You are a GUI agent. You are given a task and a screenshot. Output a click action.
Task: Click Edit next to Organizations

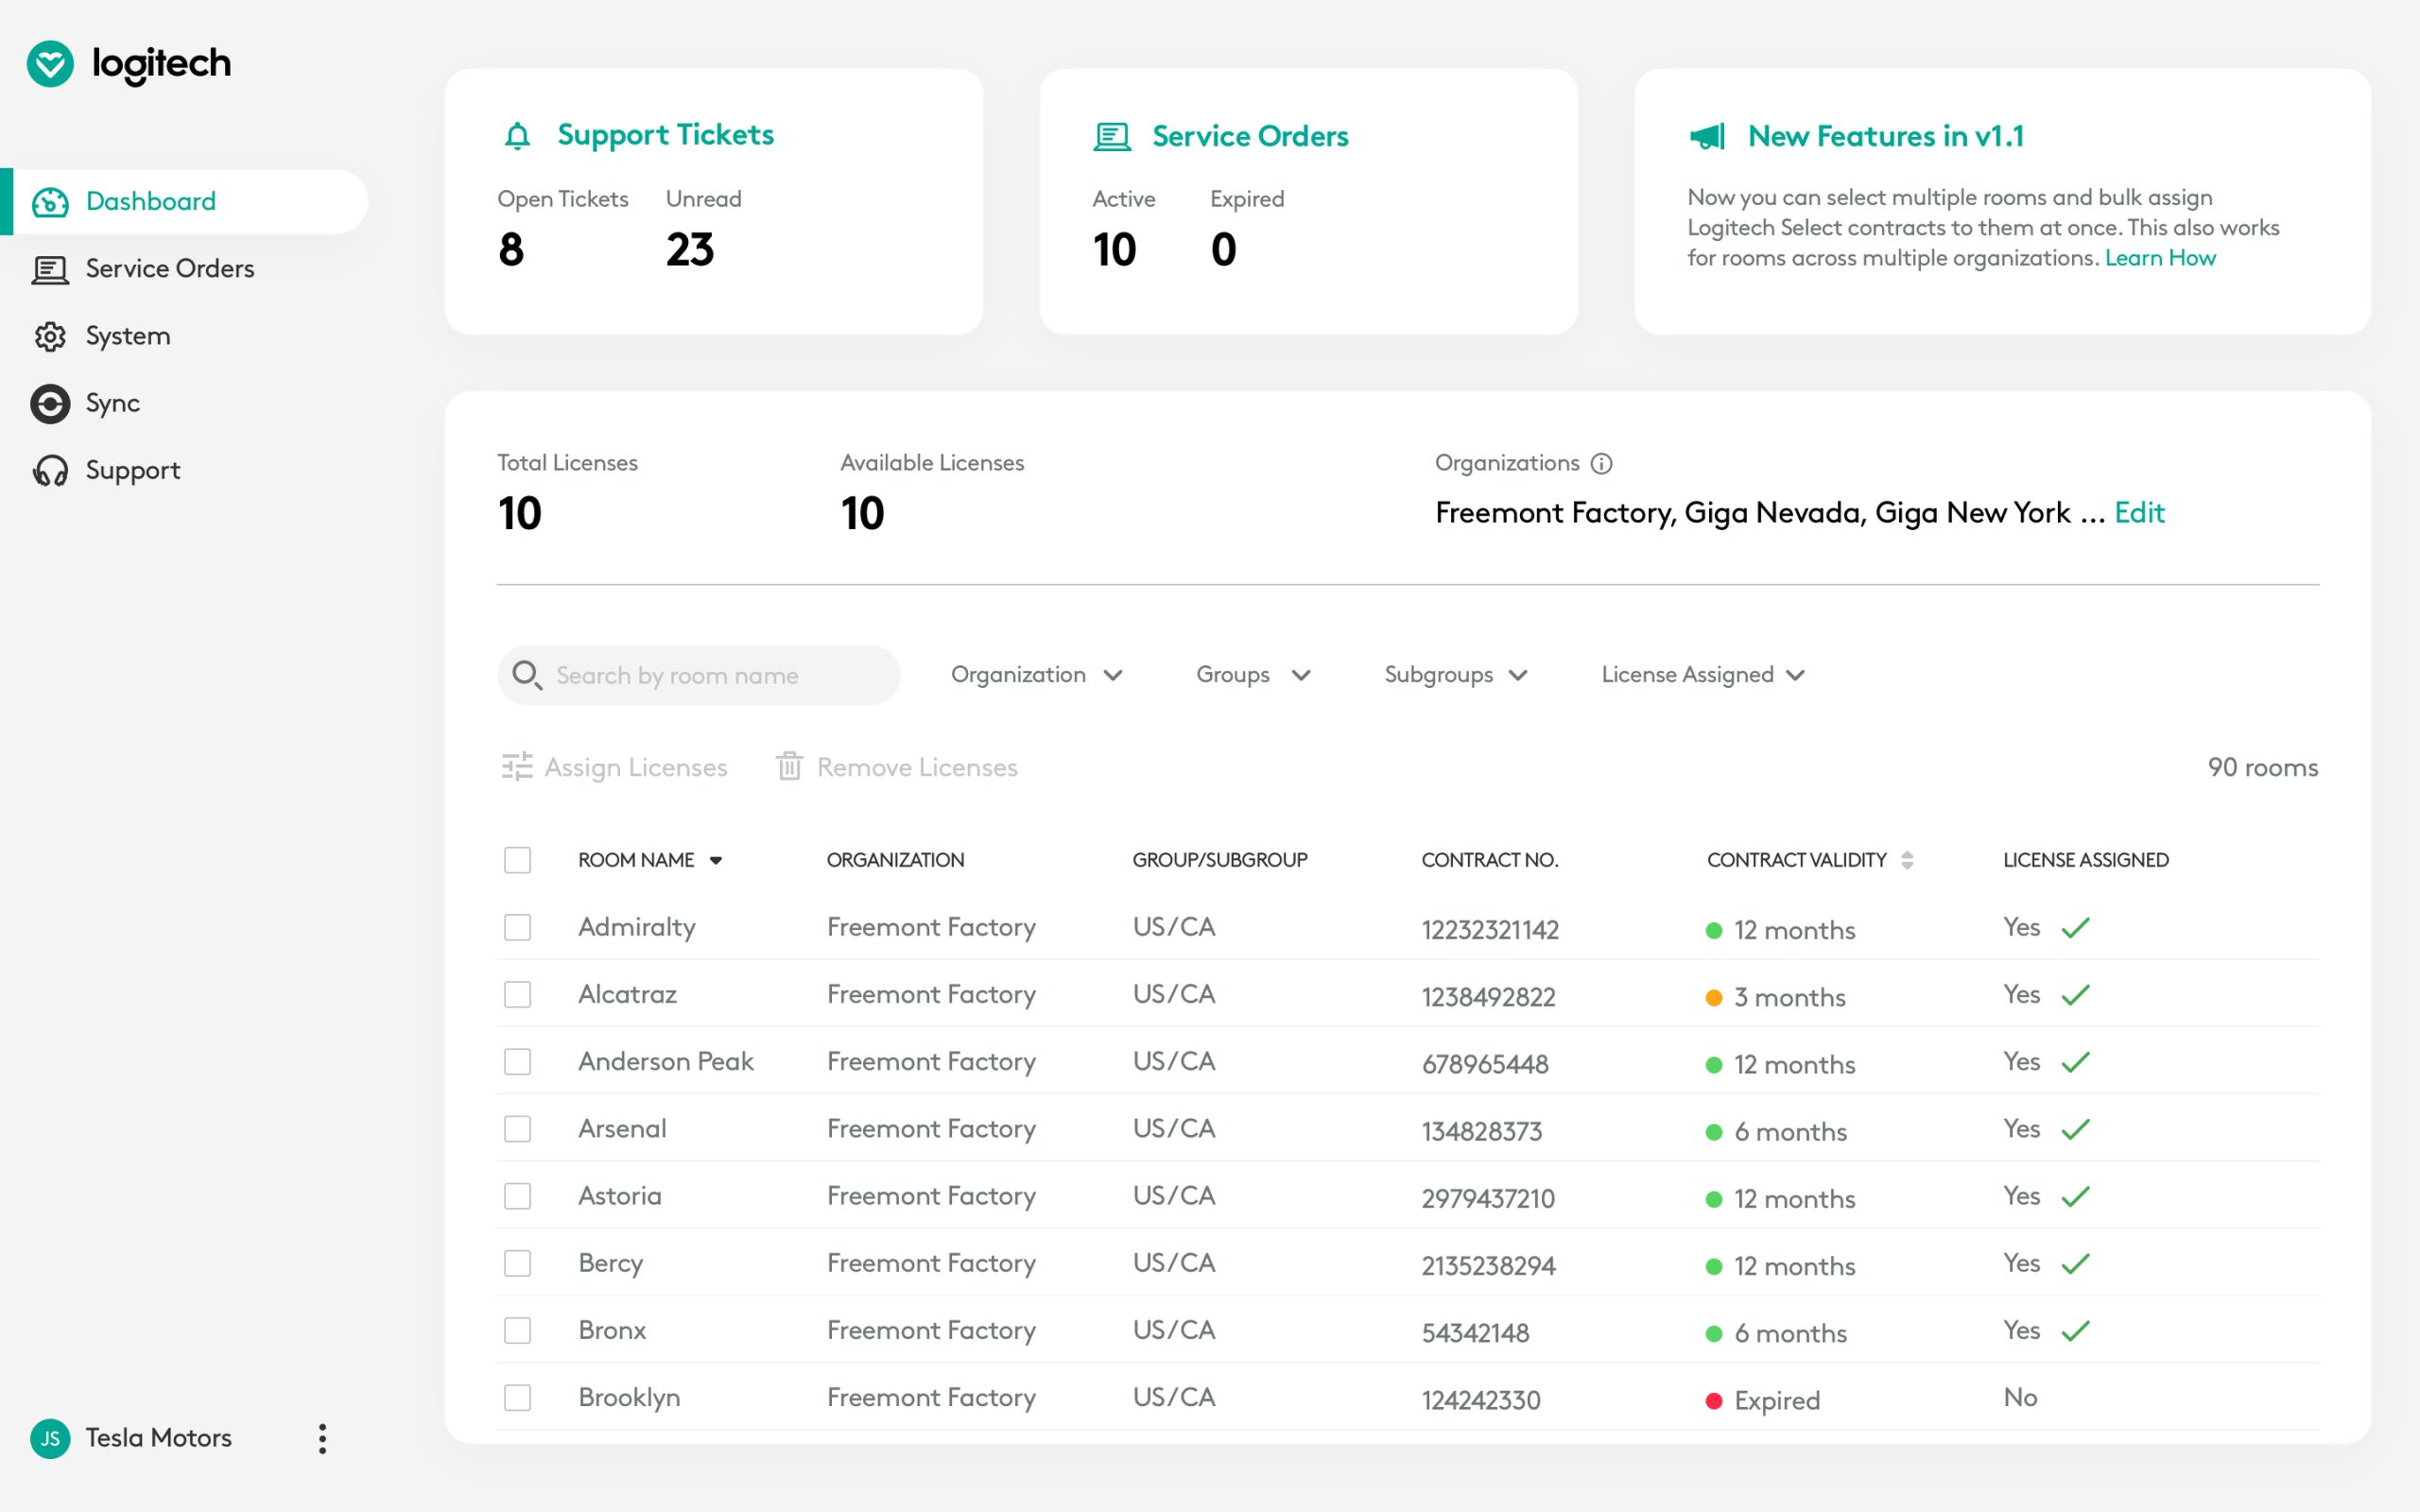(x=2139, y=513)
